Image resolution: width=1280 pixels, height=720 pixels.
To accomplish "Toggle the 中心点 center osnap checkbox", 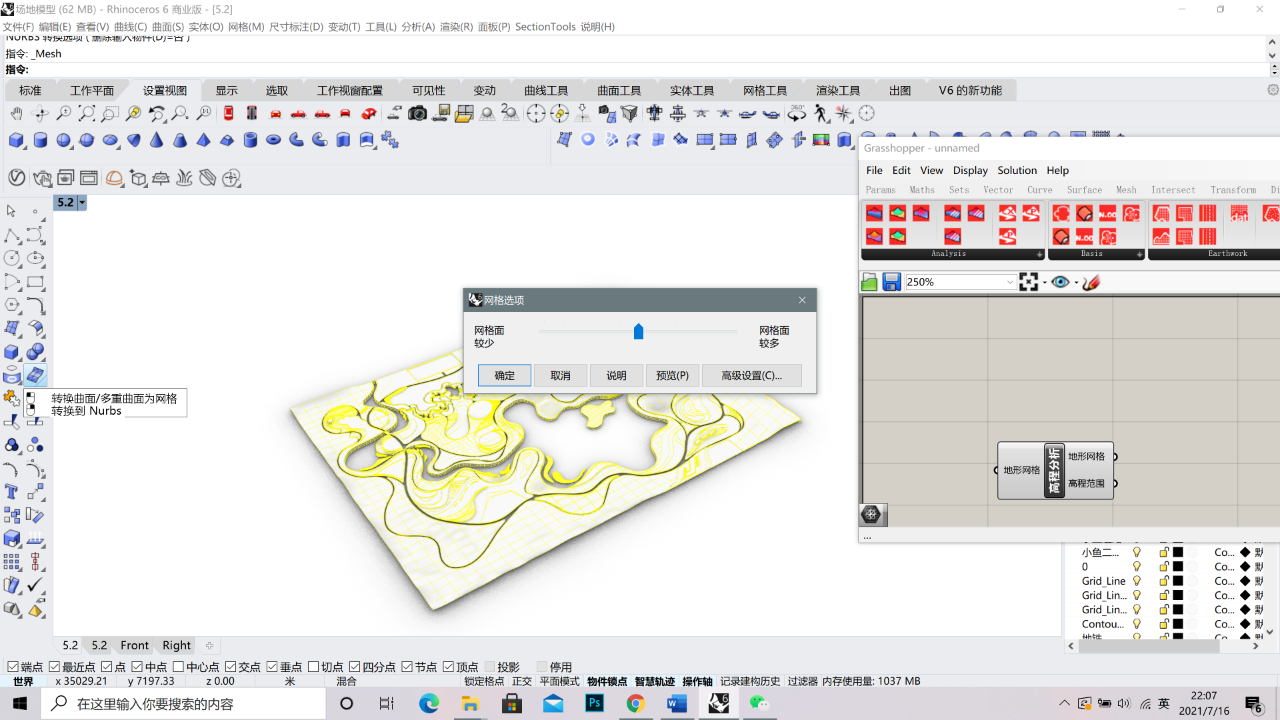I will tap(178, 667).
